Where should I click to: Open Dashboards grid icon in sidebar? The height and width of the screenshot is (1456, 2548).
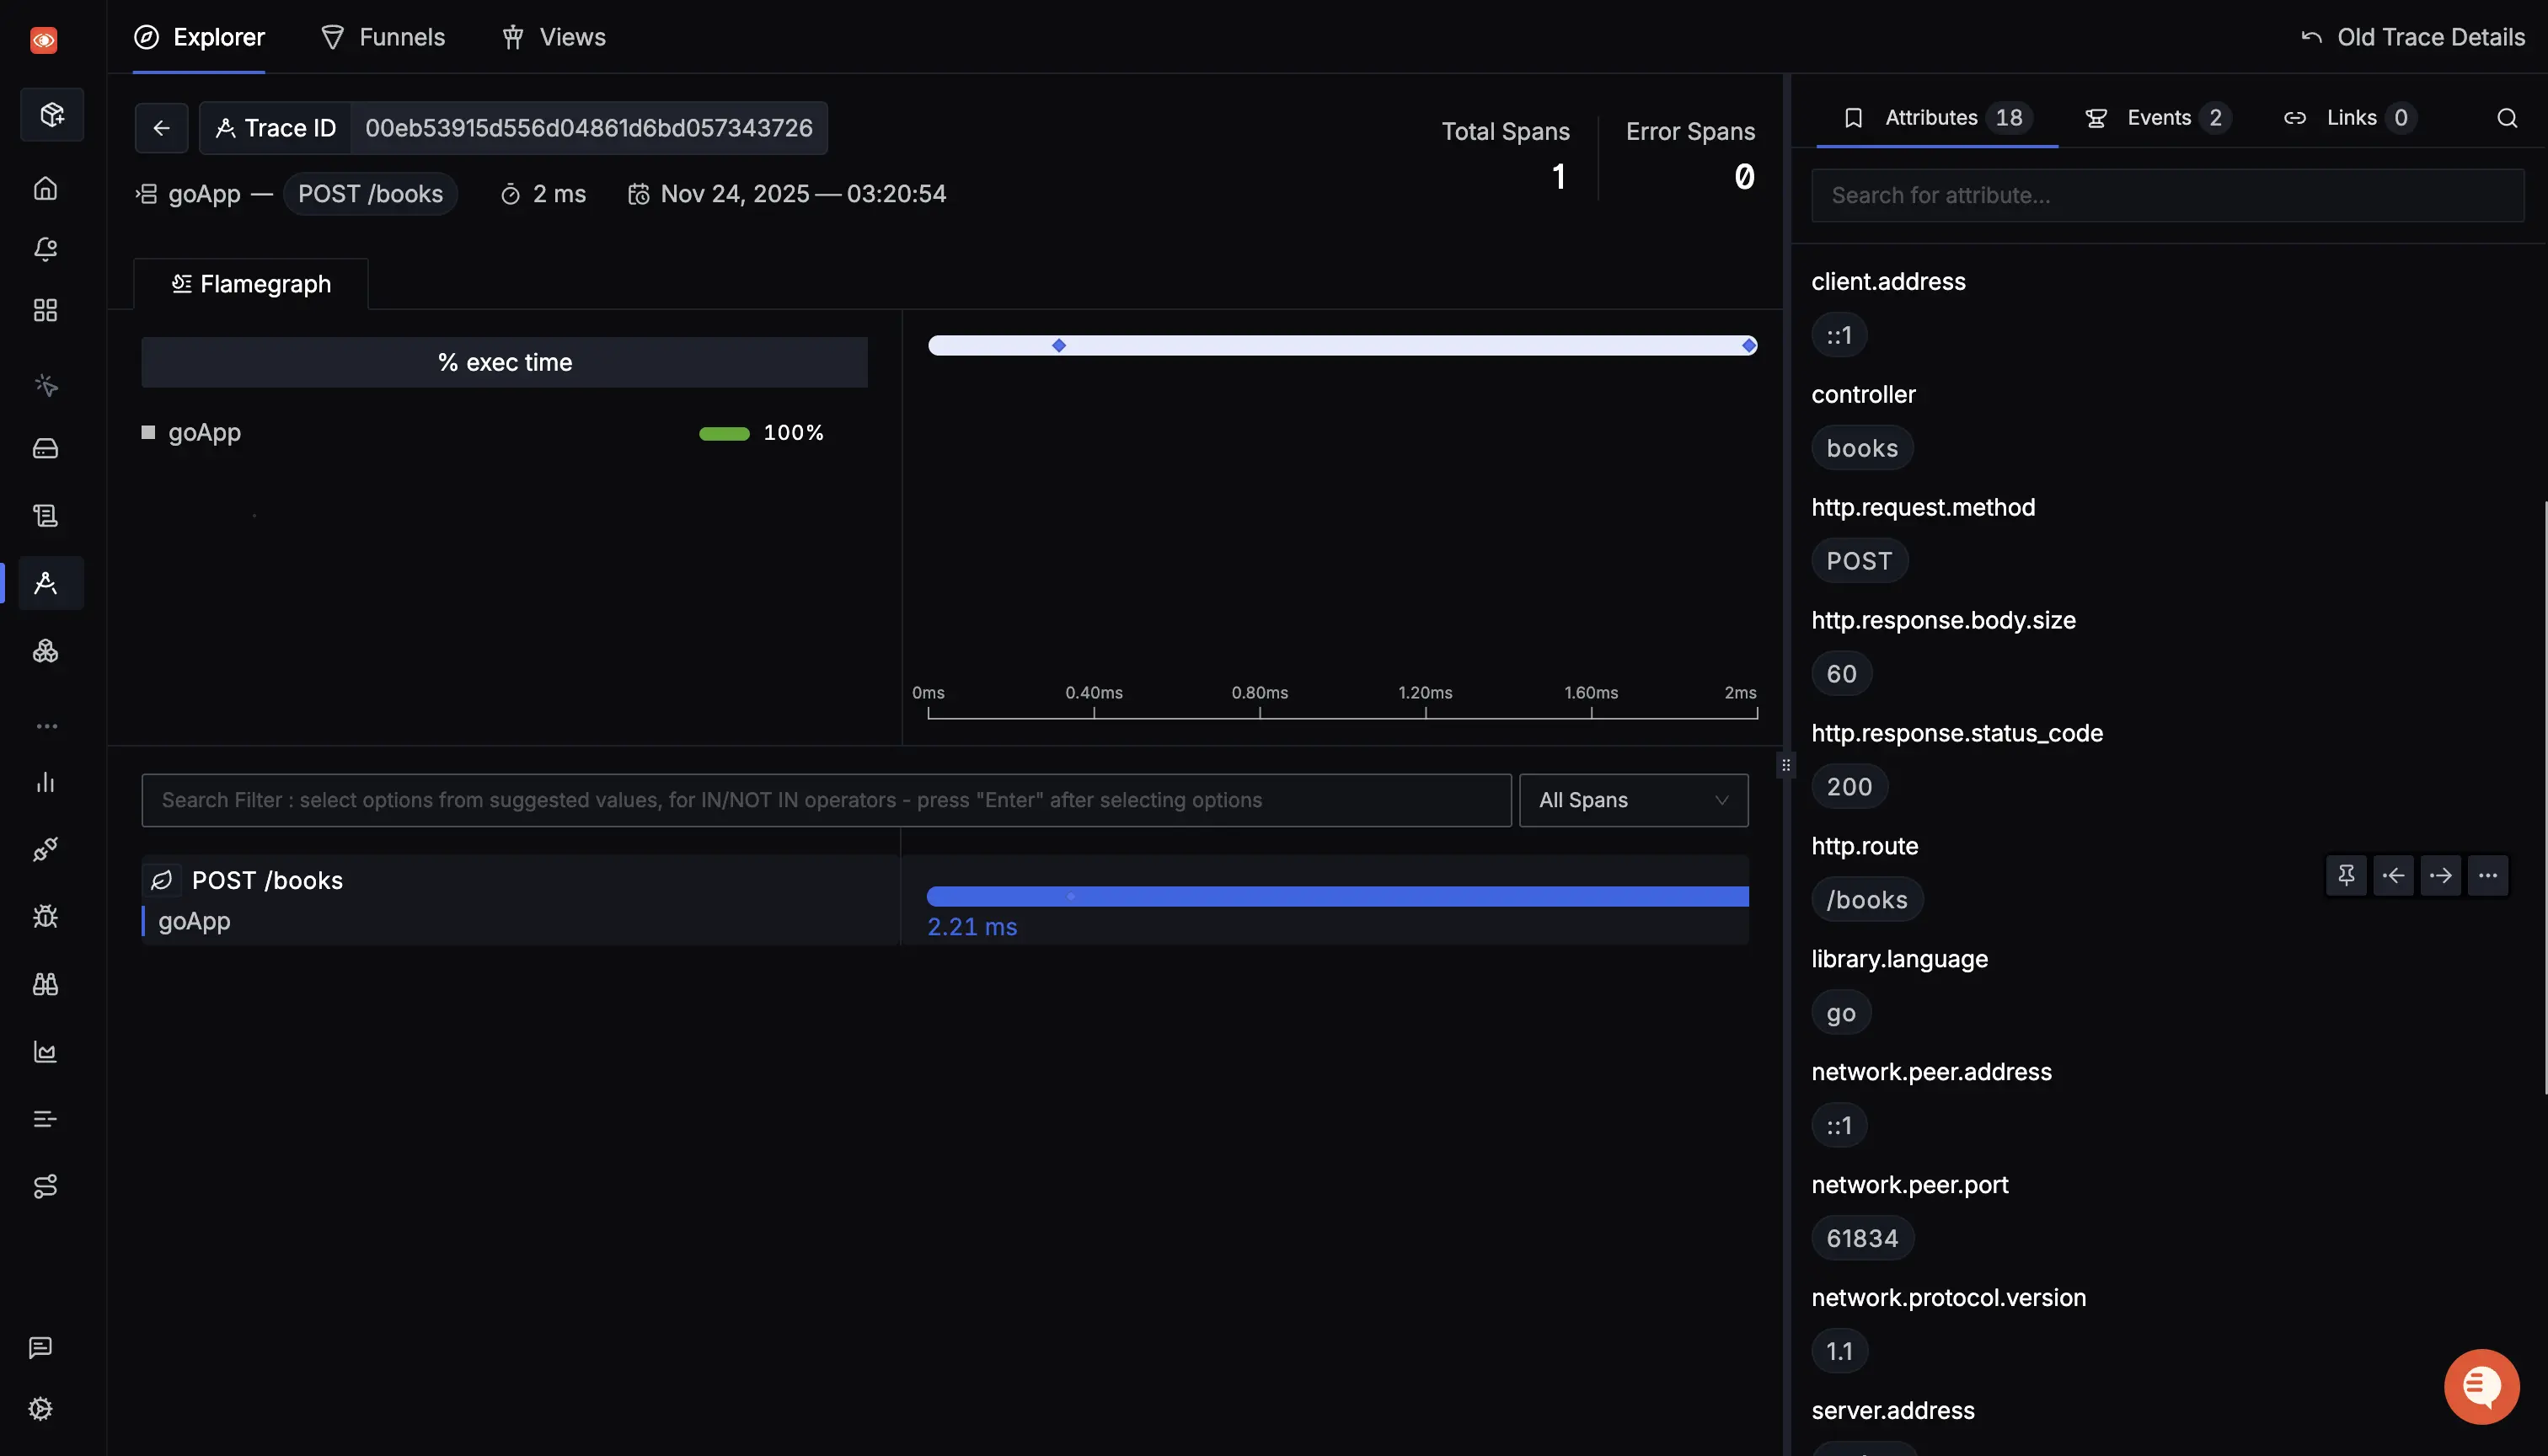(x=45, y=310)
